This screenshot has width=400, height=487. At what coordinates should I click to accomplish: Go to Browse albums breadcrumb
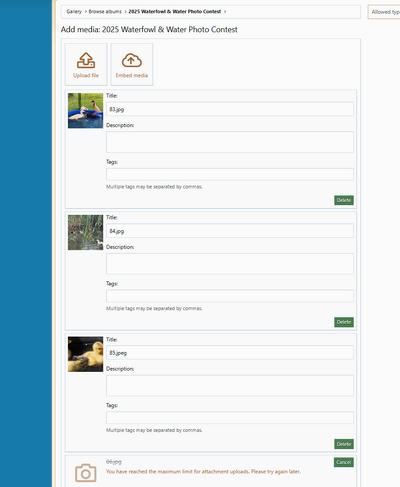(105, 12)
